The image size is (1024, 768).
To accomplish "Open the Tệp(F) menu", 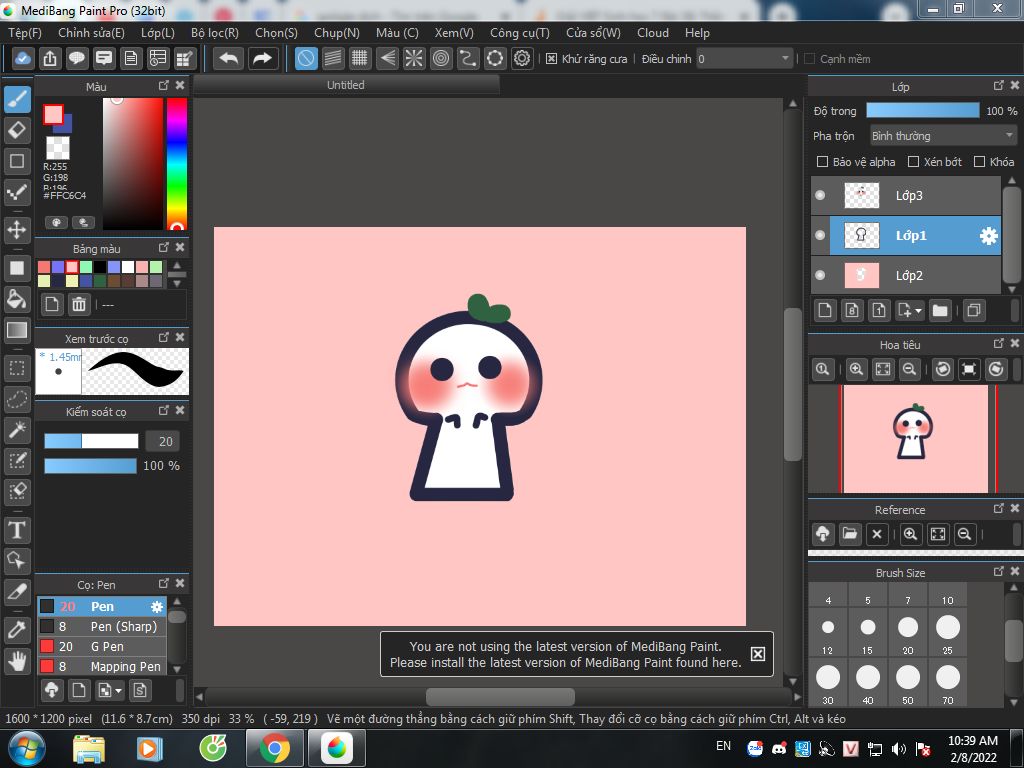I will click(25, 33).
